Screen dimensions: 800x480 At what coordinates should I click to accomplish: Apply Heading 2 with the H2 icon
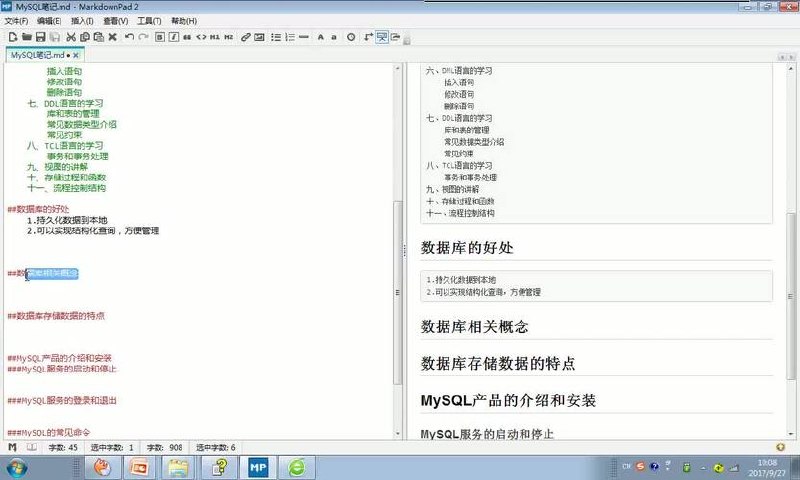pos(229,37)
